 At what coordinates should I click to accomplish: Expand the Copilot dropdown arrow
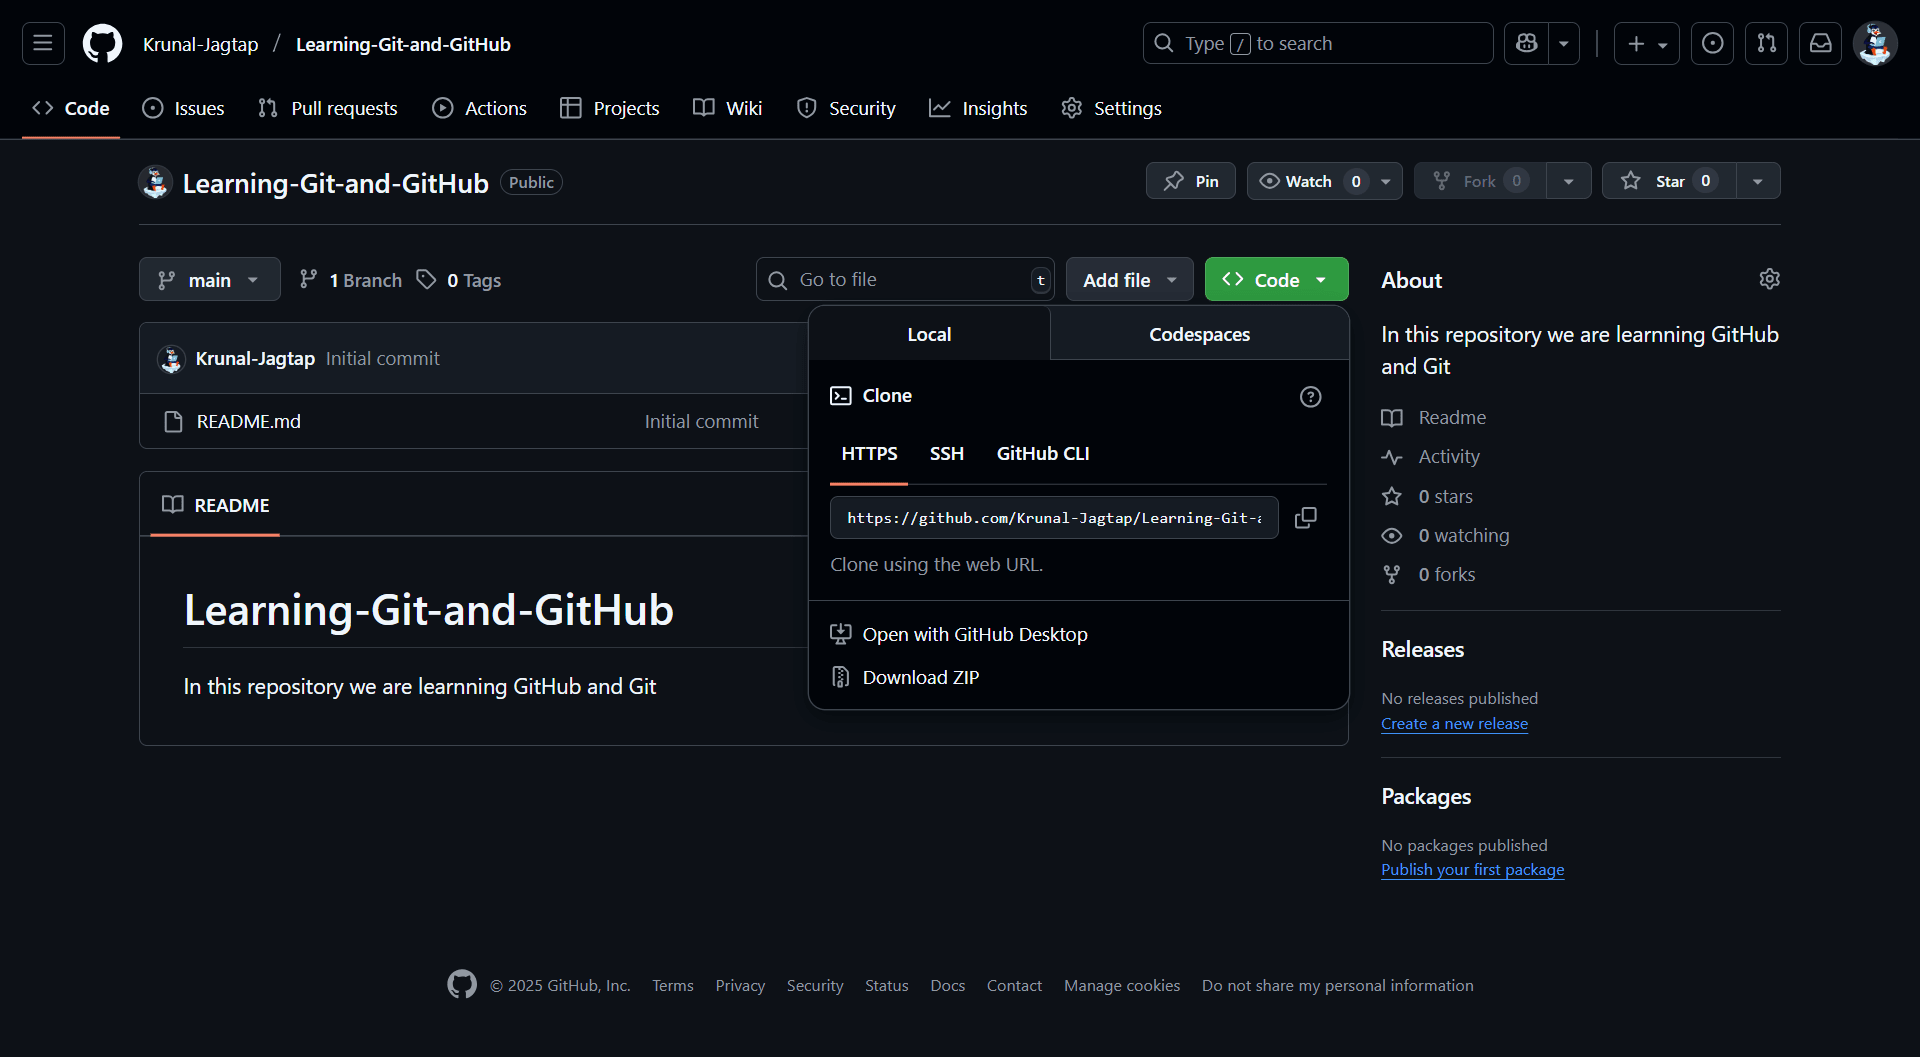pos(1564,43)
